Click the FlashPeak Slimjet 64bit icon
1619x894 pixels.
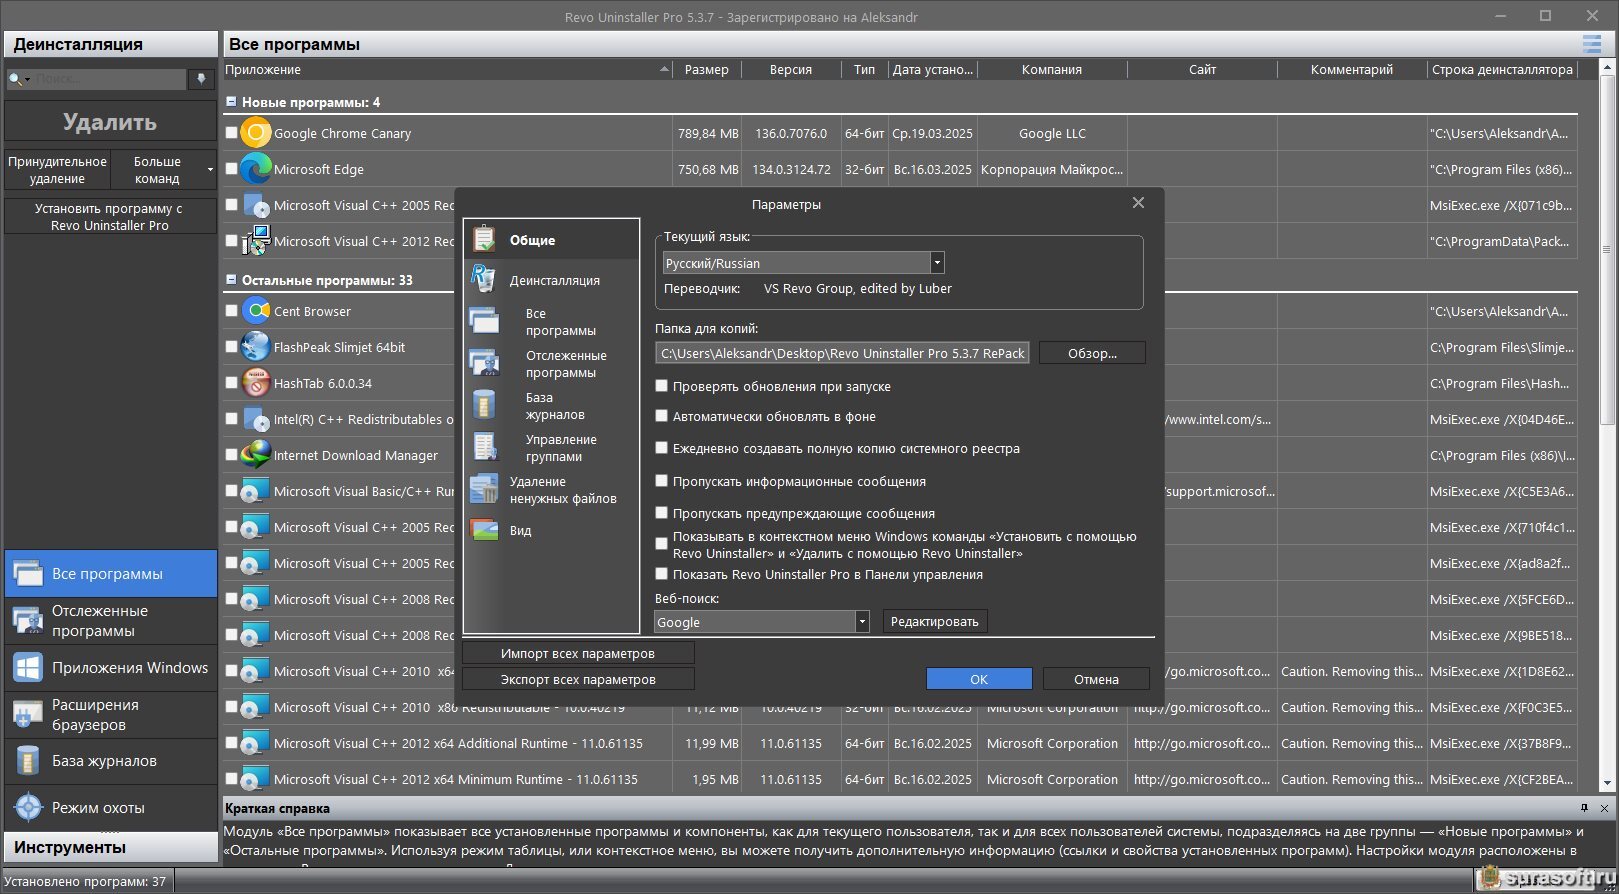(x=256, y=347)
